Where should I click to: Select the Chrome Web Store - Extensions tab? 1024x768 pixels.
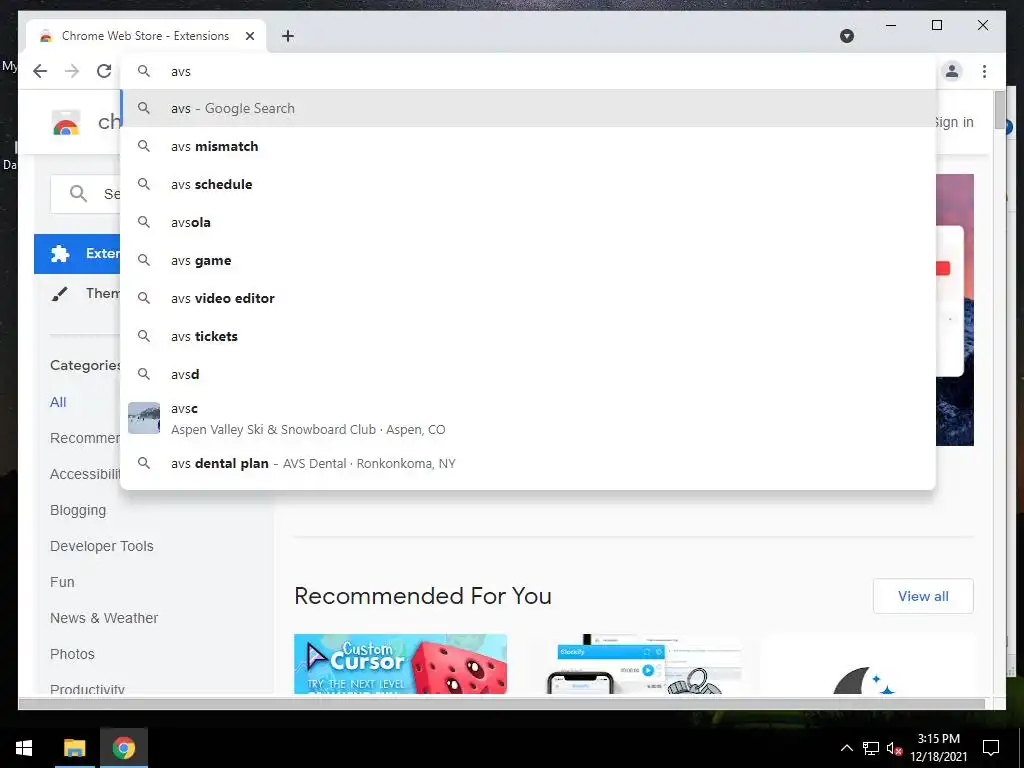click(146, 36)
